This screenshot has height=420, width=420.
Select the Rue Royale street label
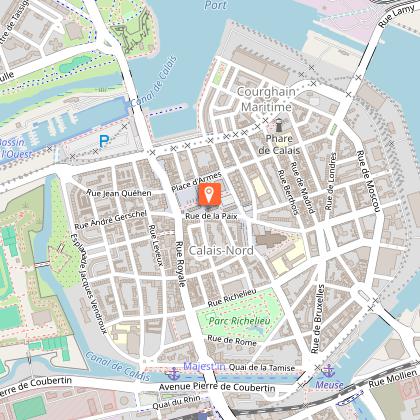click(180, 264)
